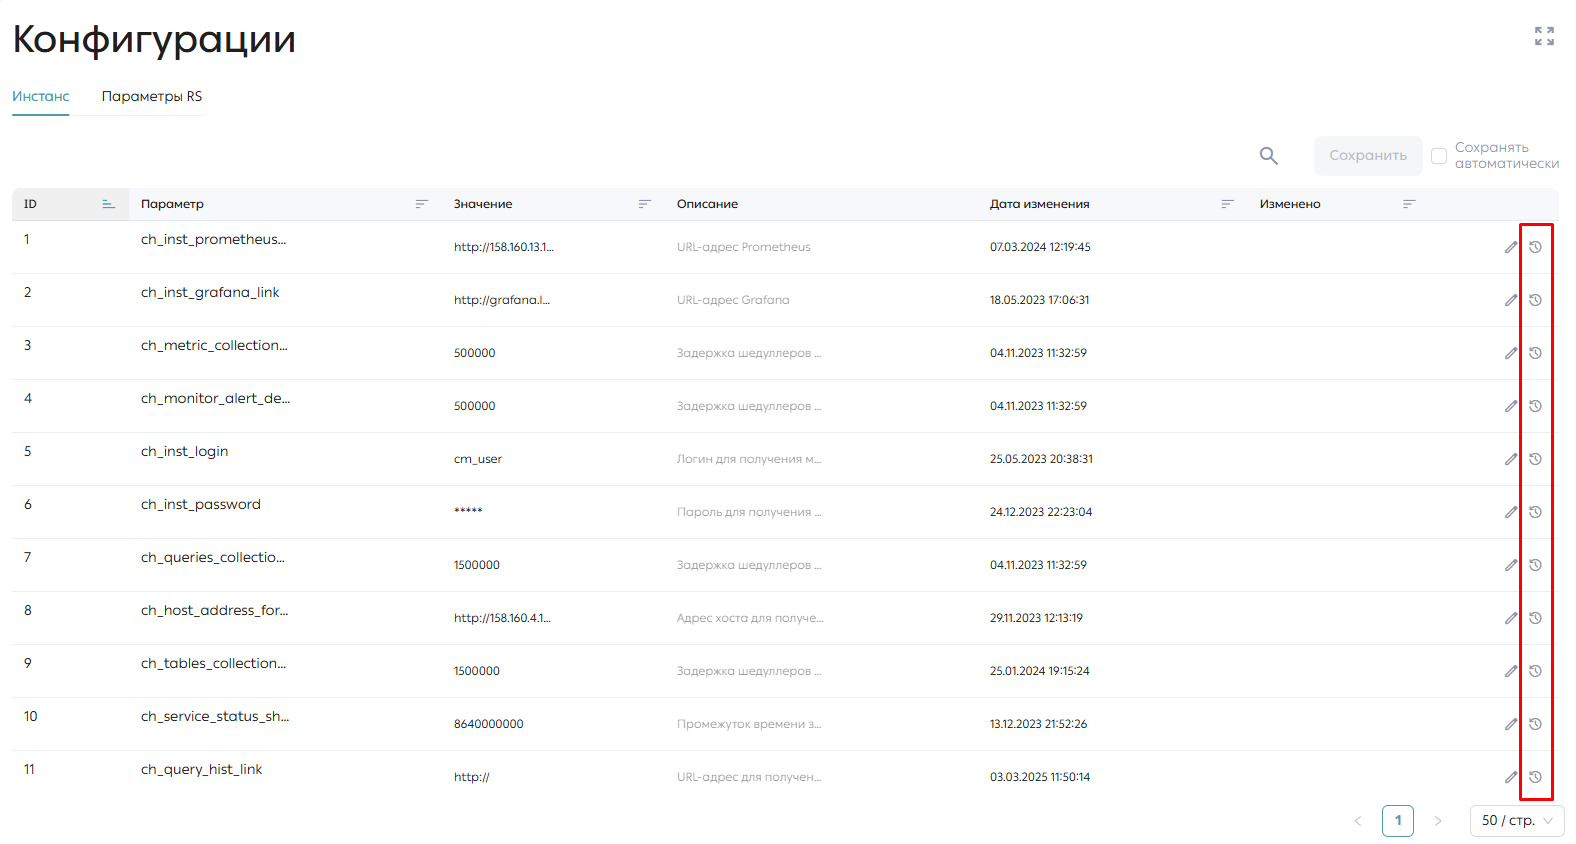Open the Значение column filter menu

pyautogui.click(x=644, y=204)
